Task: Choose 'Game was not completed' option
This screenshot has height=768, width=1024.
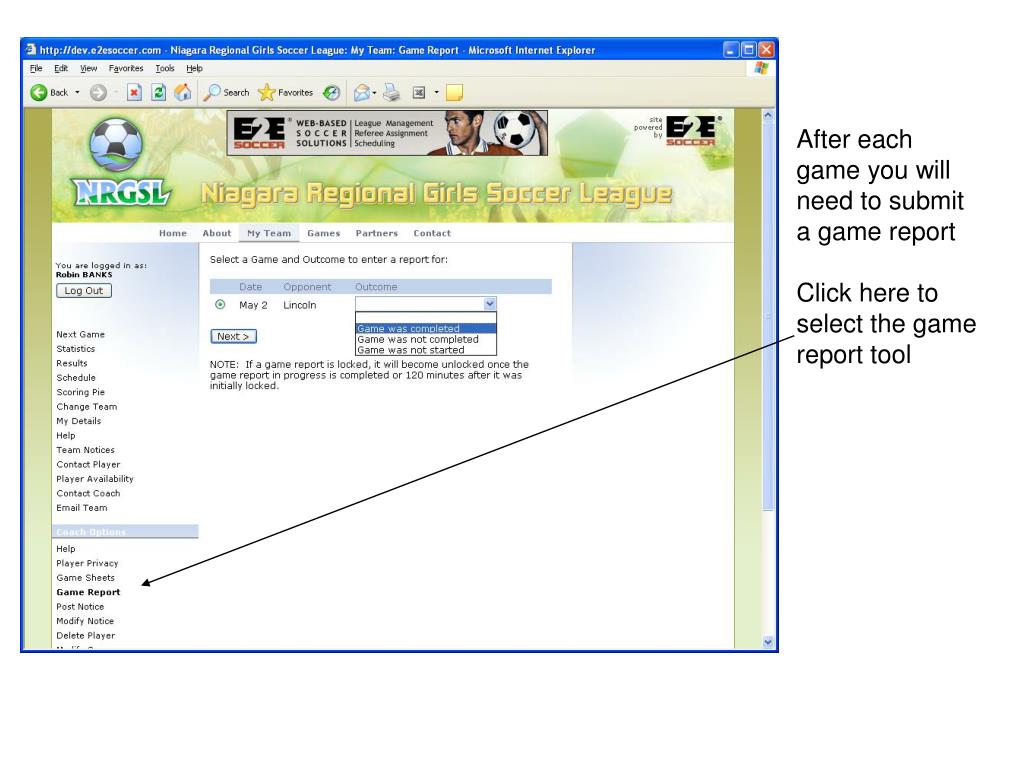Action: click(426, 339)
